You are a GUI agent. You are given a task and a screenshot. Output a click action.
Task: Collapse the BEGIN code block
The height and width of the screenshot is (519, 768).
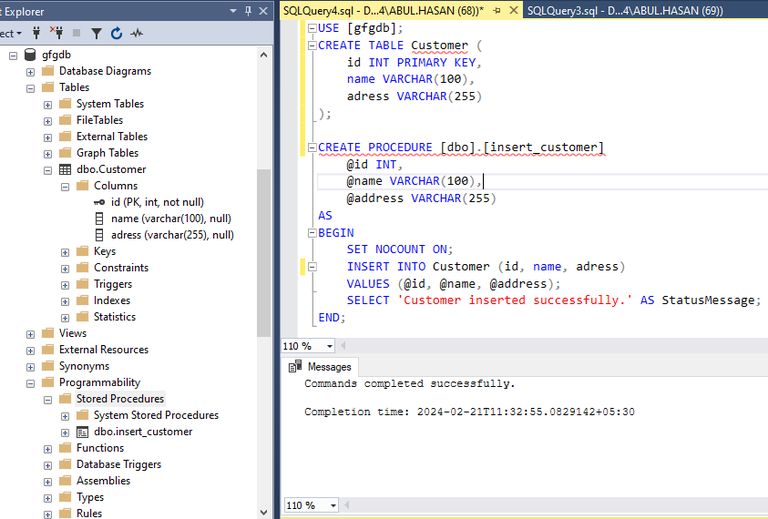(312, 233)
